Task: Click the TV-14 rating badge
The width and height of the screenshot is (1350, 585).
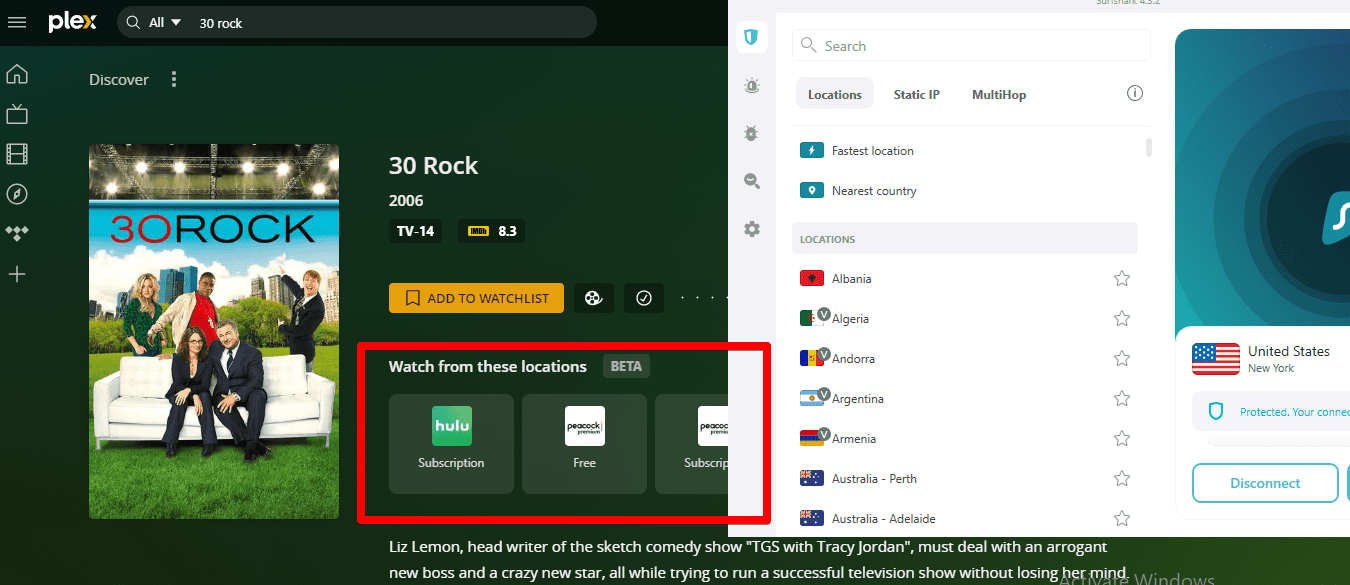Action: [415, 231]
